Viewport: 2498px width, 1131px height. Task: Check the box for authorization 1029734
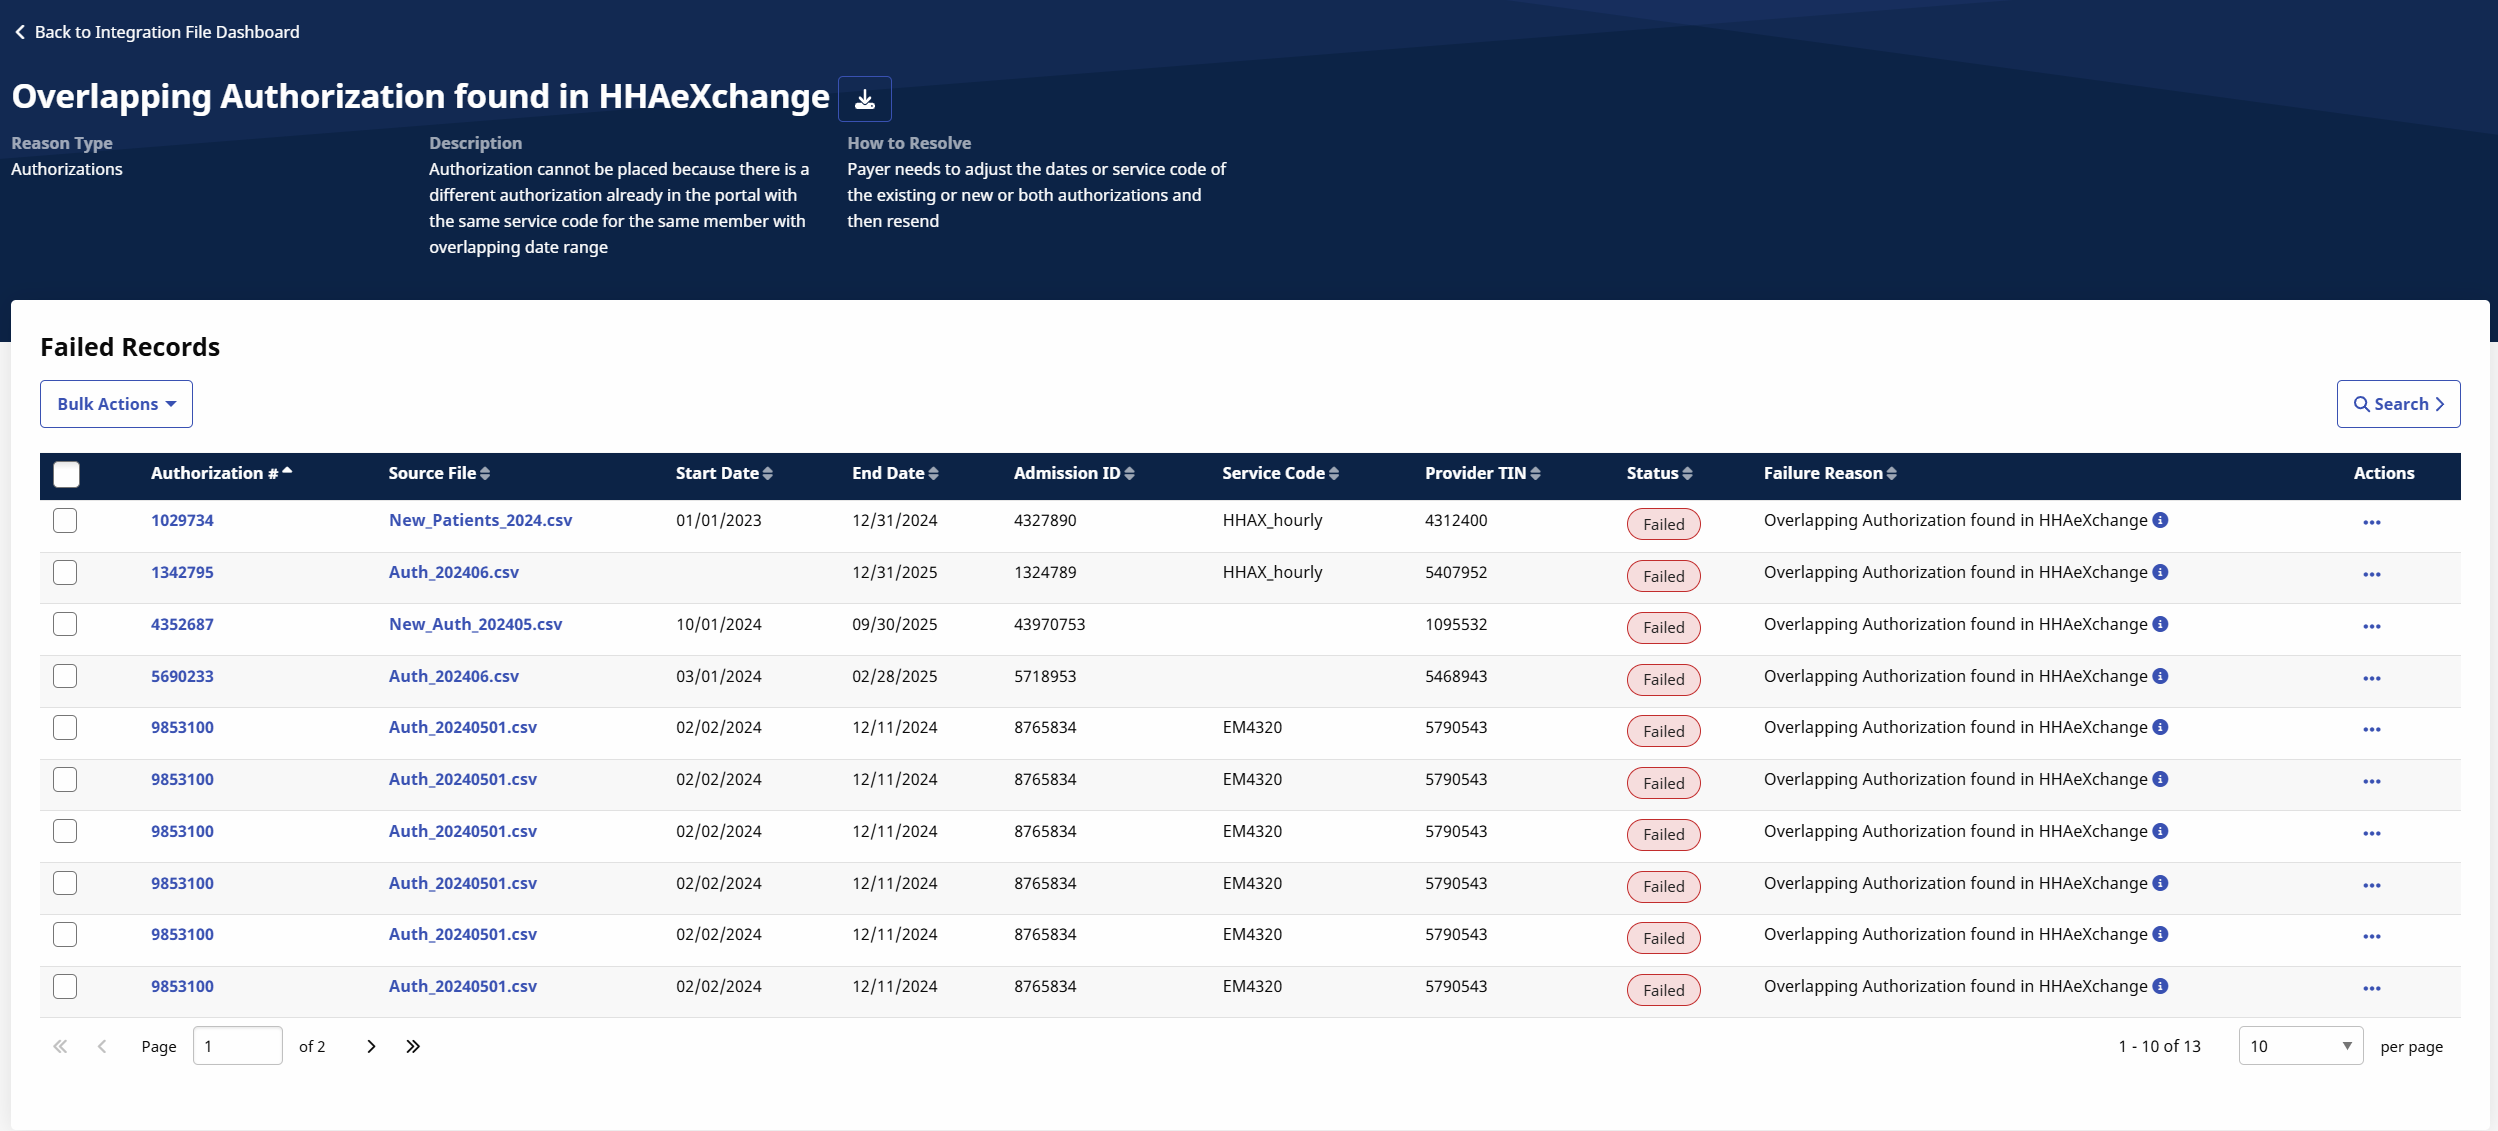pos(65,520)
